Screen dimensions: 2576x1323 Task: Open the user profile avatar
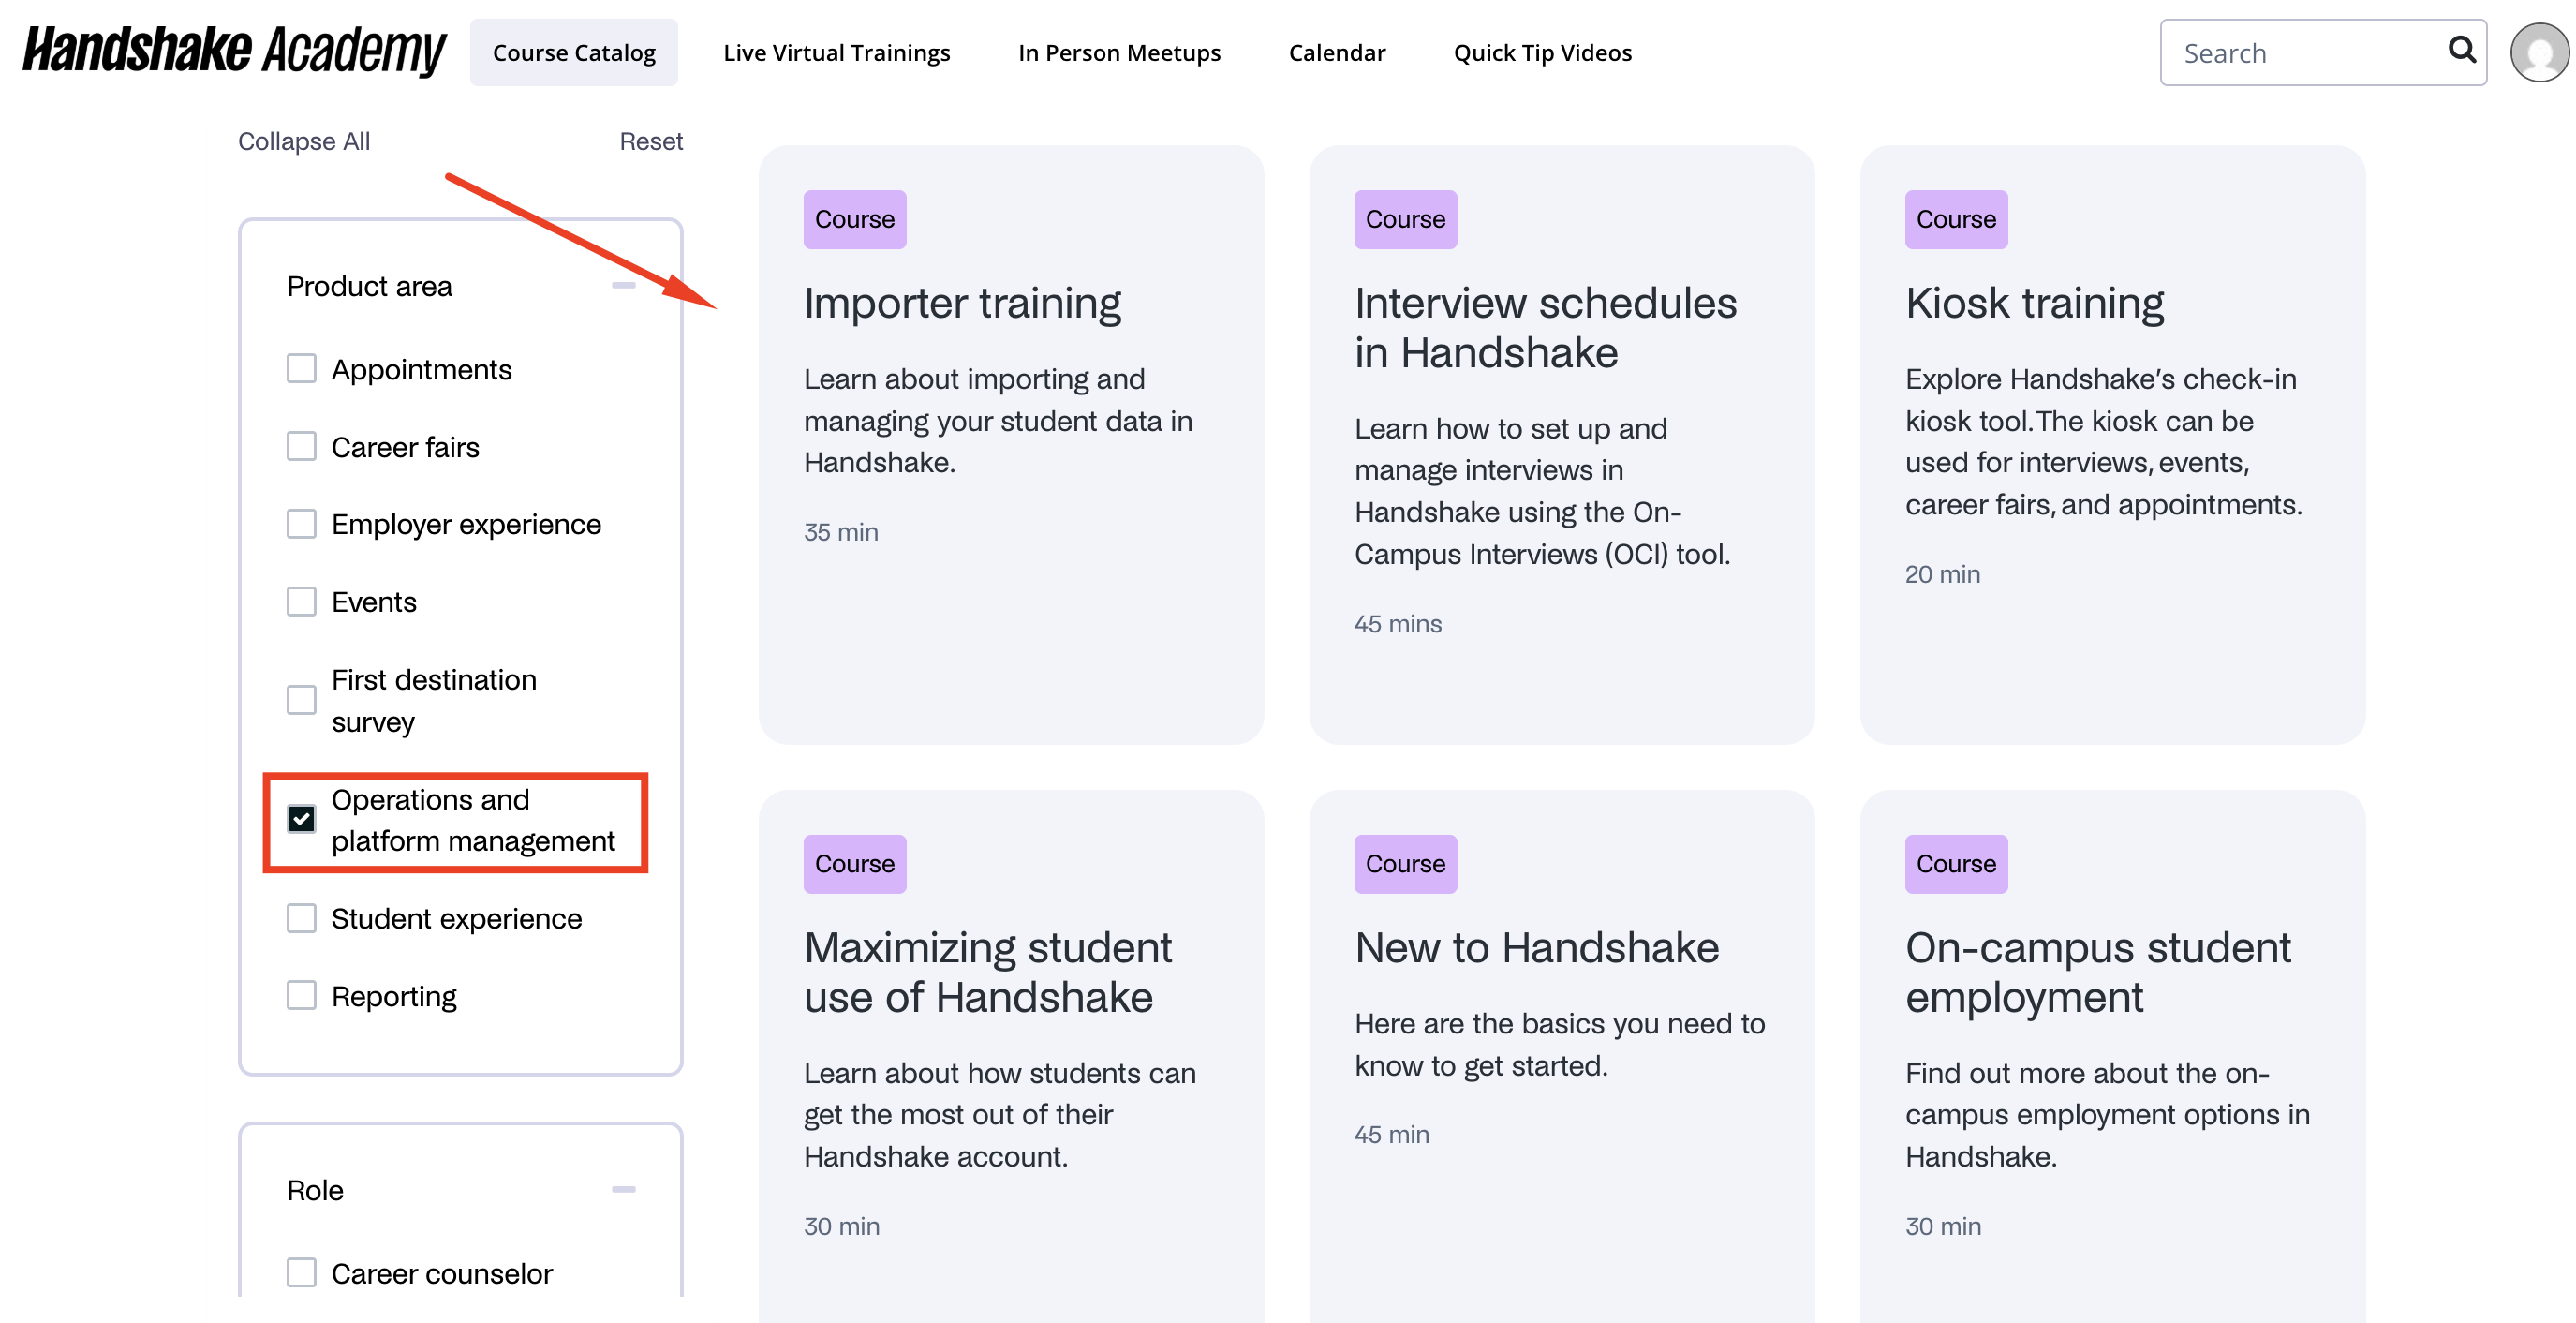pos(2539,52)
